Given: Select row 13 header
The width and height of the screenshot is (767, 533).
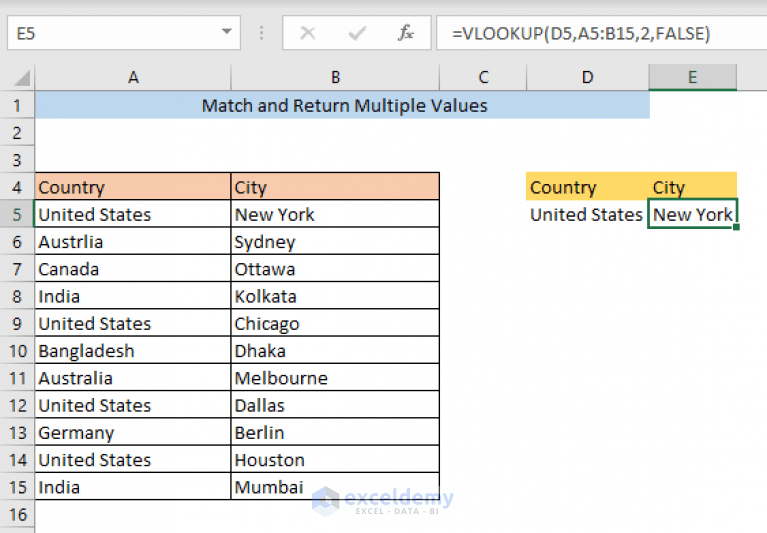Looking at the screenshot, I should tap(17, 432).
